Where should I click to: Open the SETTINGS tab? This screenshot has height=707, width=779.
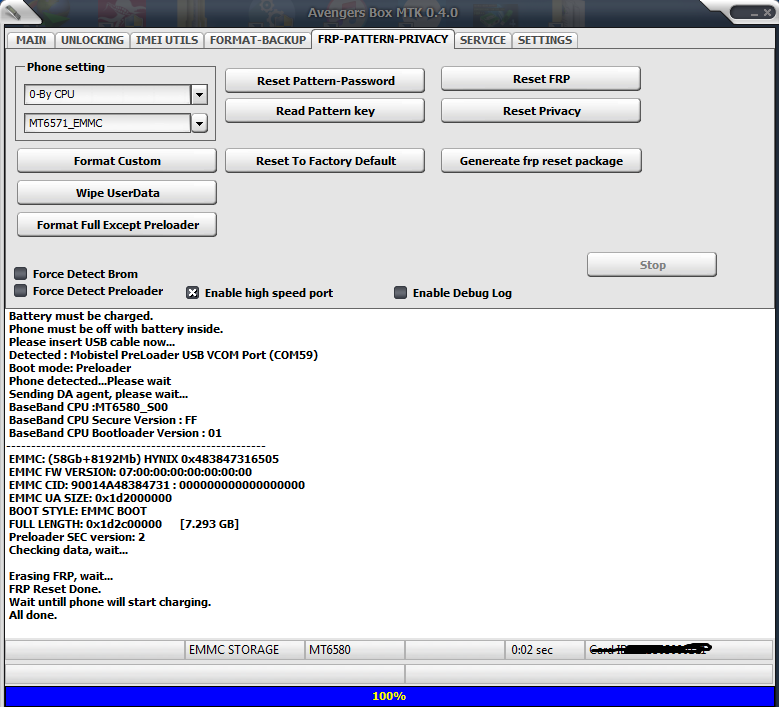545,40
